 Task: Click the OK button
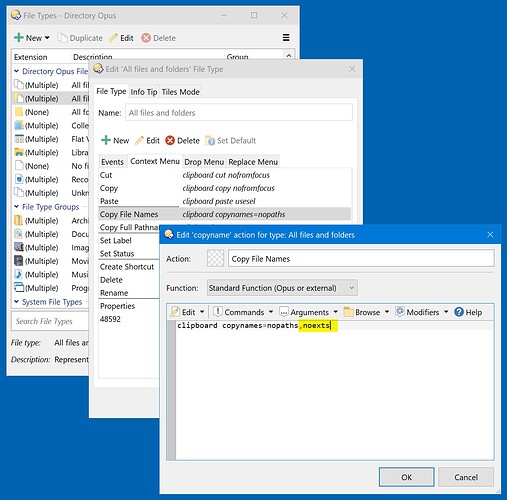coord(406,477)
